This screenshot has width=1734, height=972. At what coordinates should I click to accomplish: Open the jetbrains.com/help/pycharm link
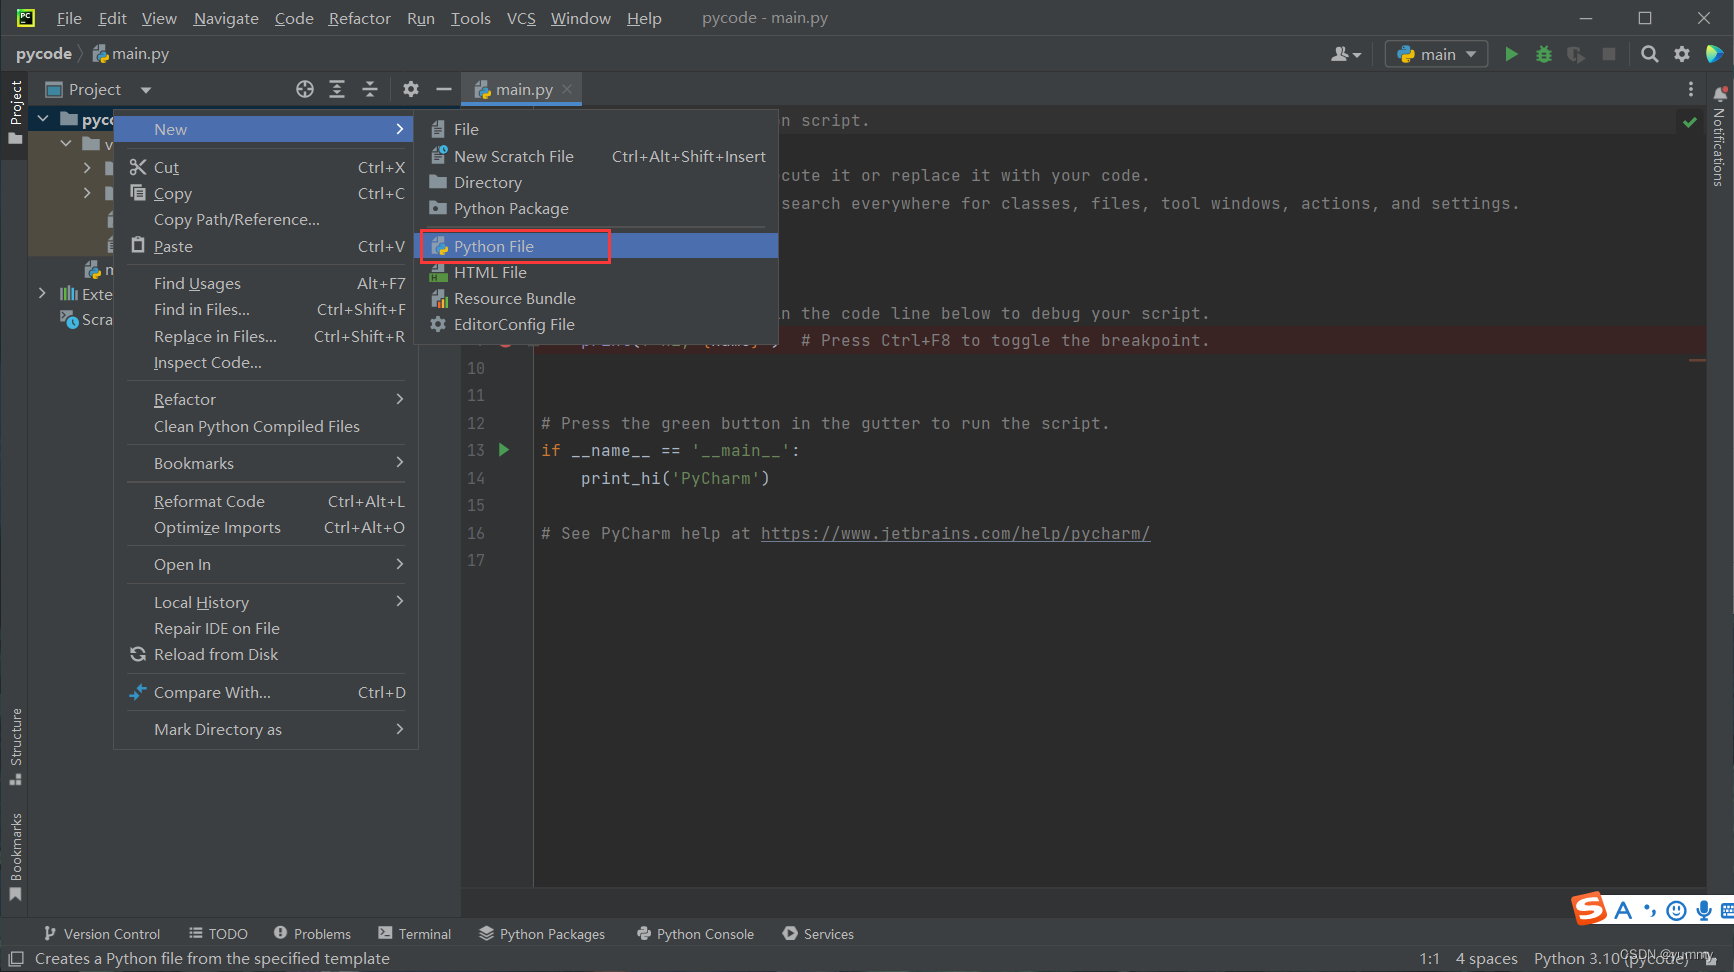tap(955, 533)
